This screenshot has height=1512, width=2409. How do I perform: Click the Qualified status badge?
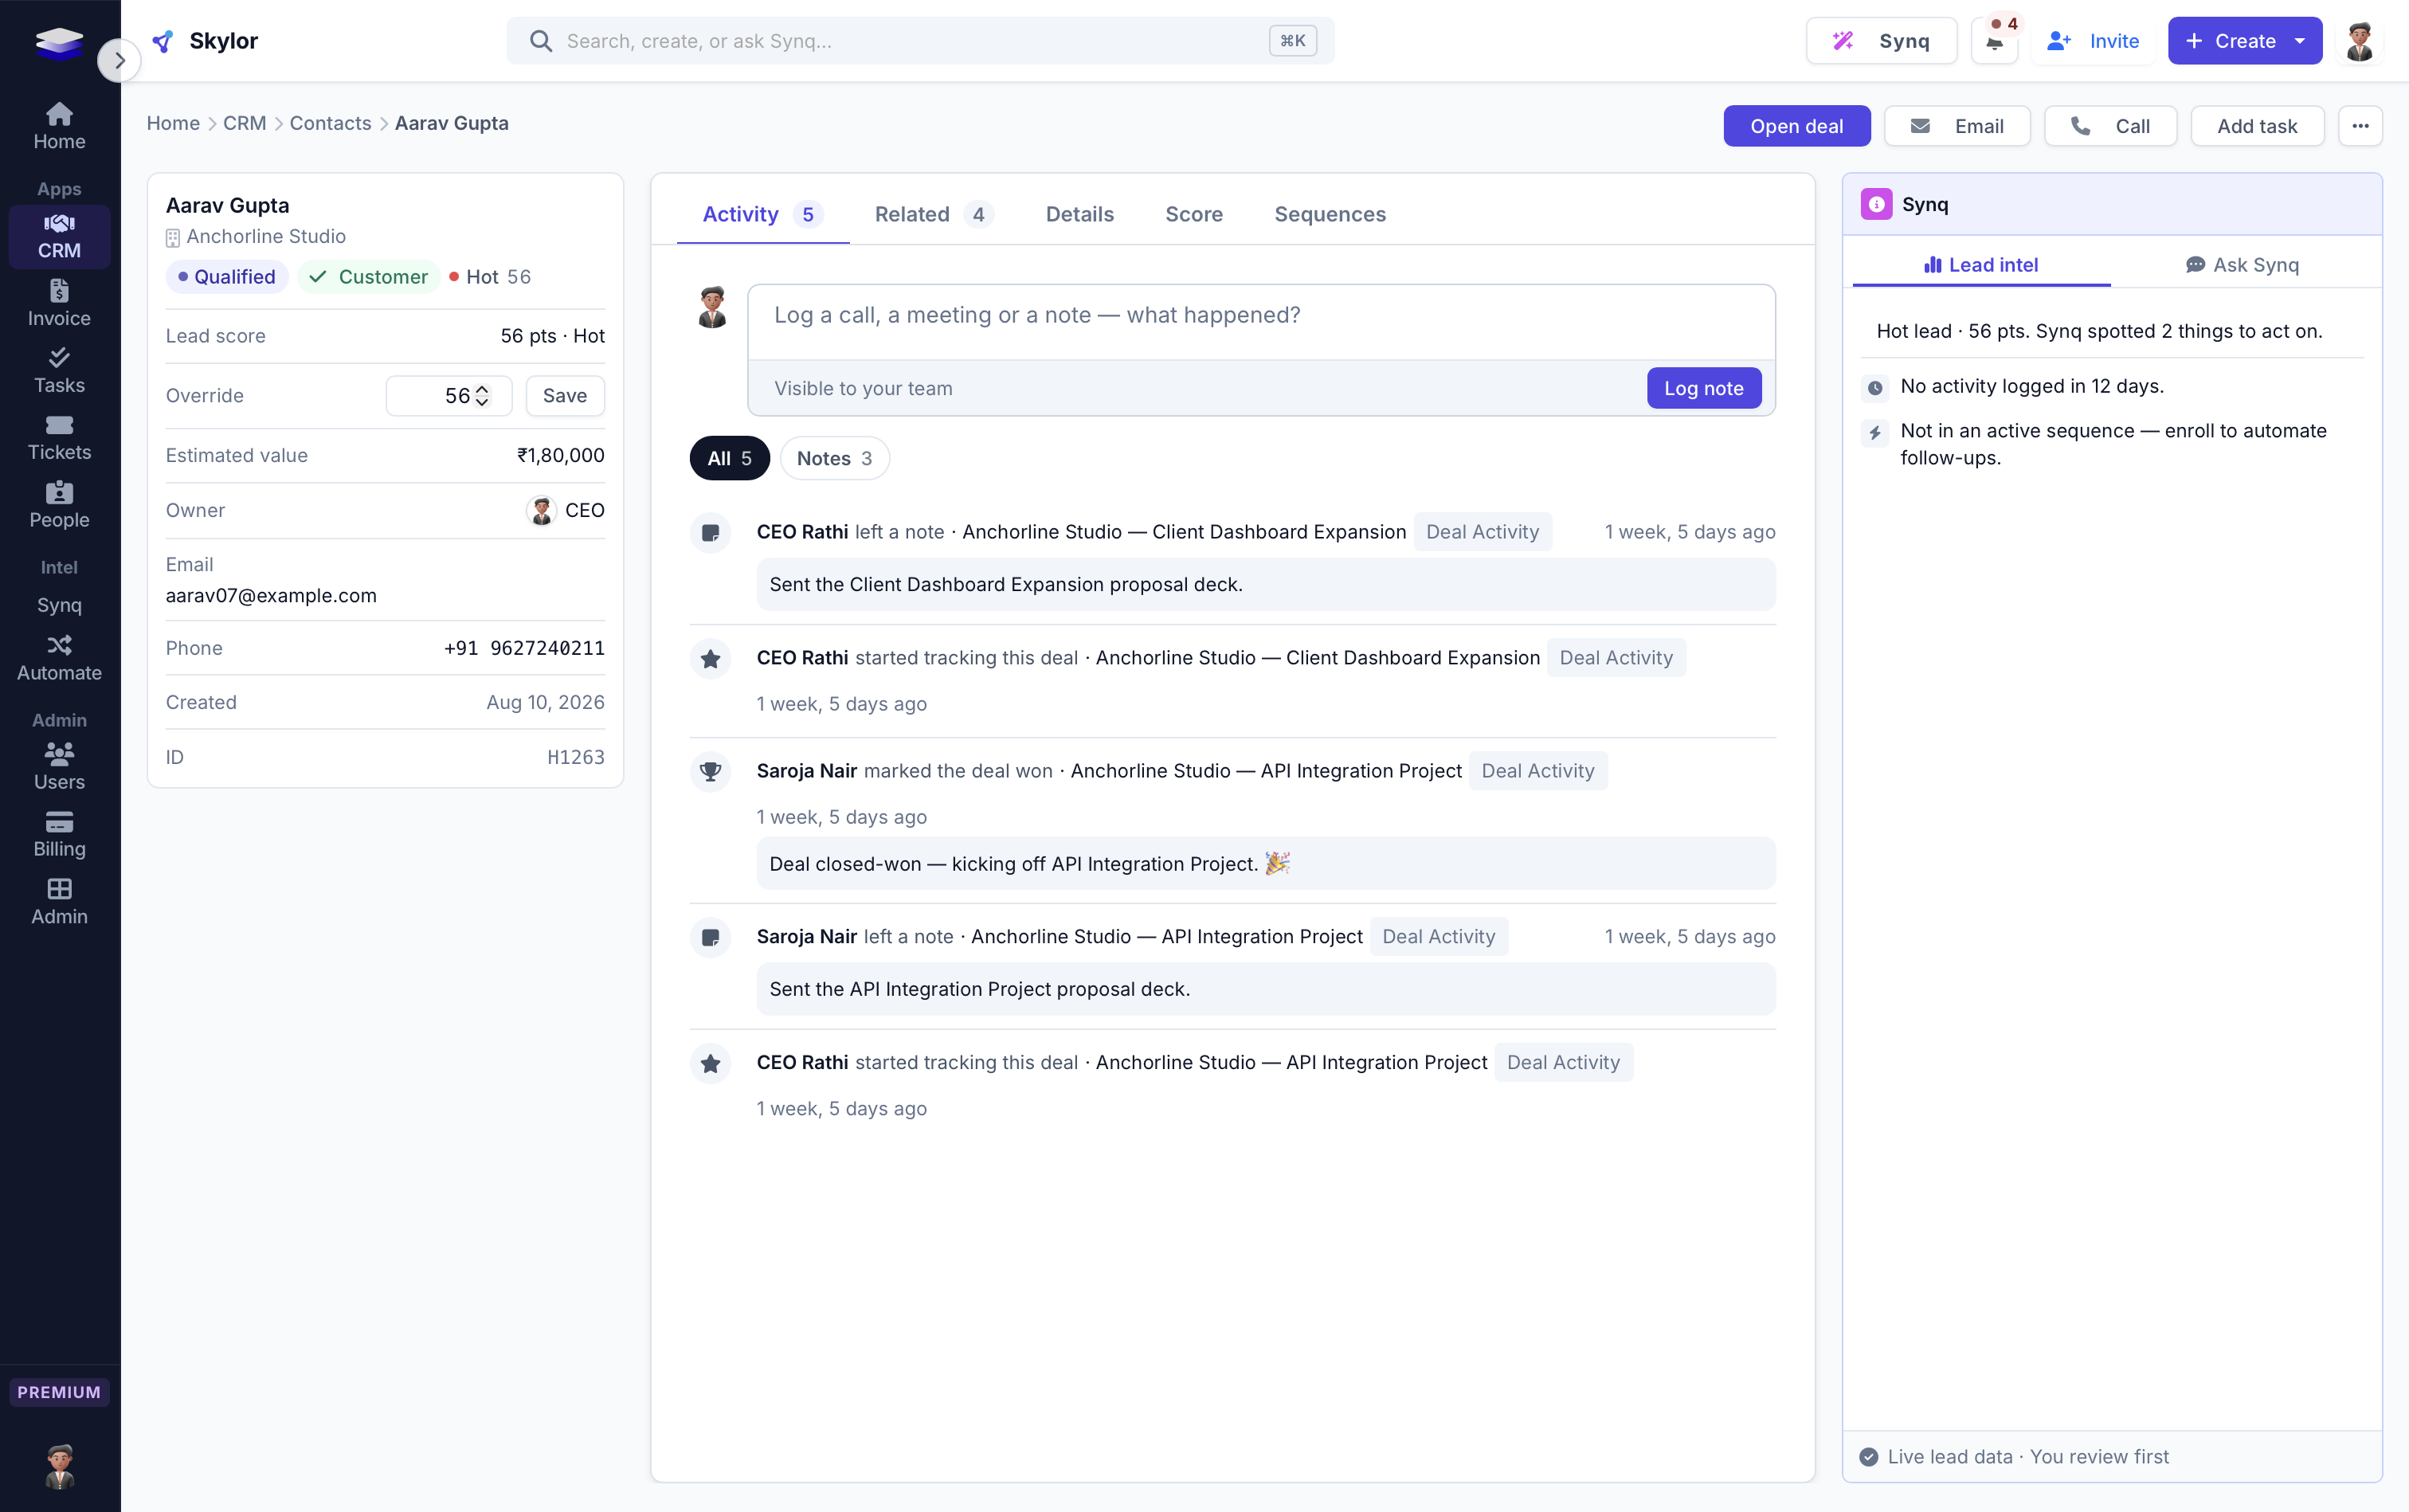click(x=227, y=277)
